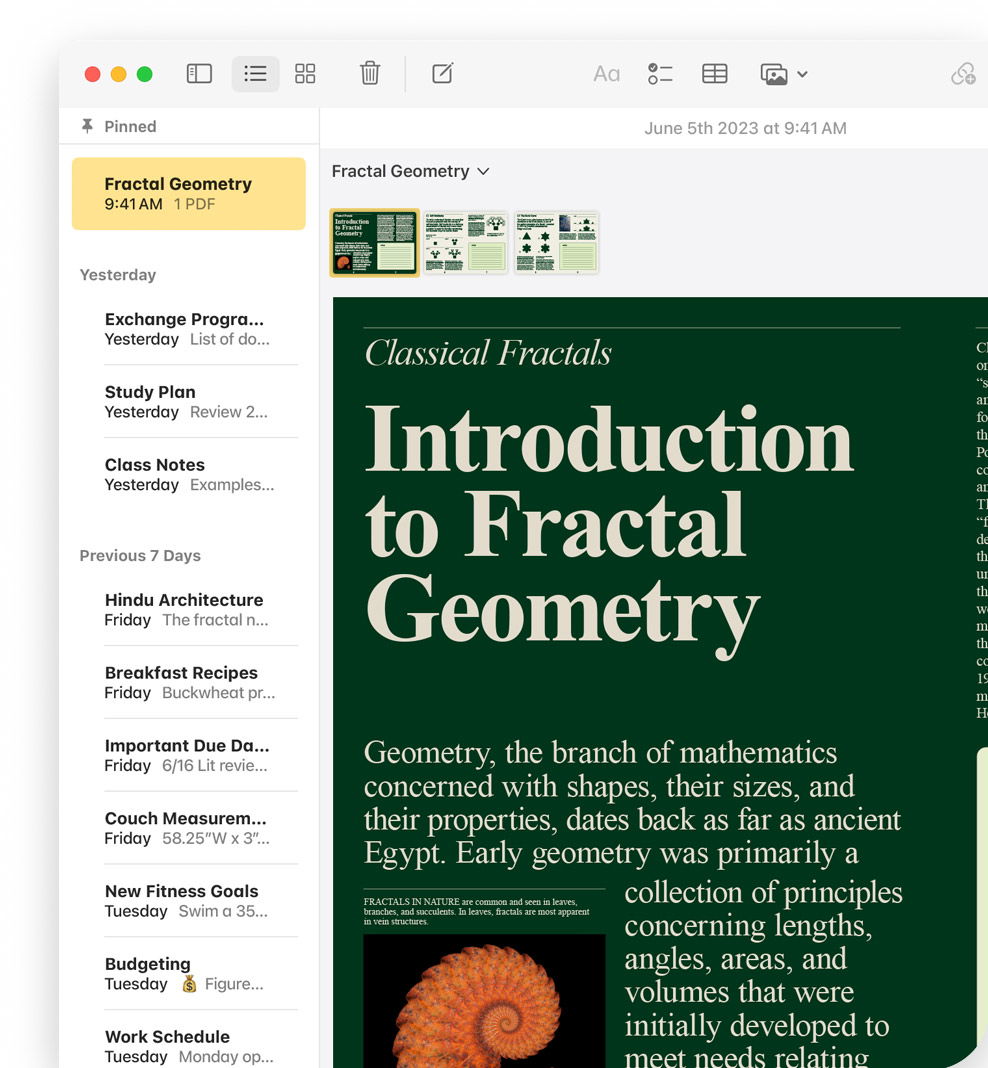Toggle the sidebar folders panel
This screenshot has width=988, height=1068.
[199, 74]
